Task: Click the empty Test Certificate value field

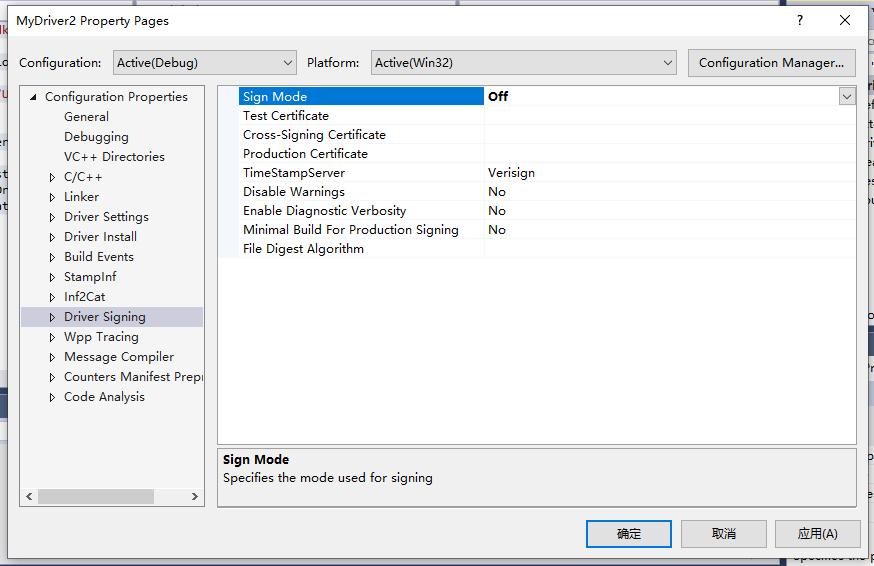Action: (670, 115)
